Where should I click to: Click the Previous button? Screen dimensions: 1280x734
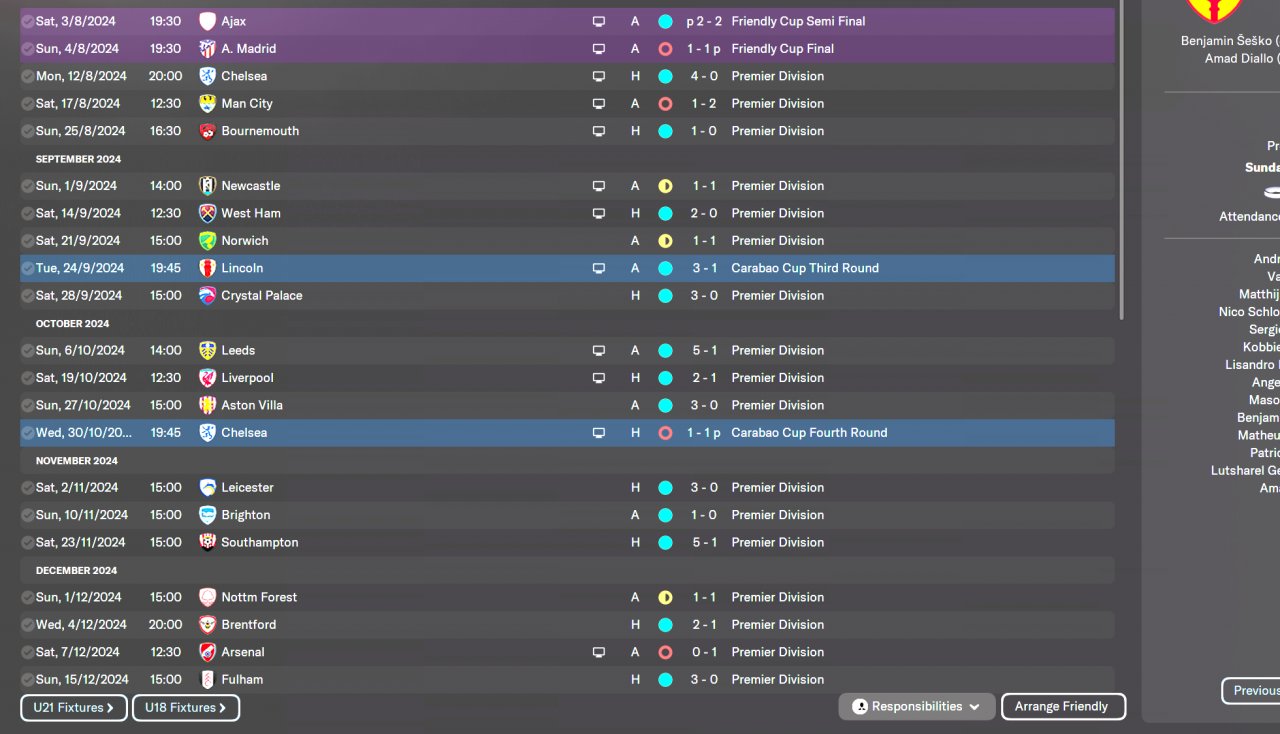(1253, 690)
